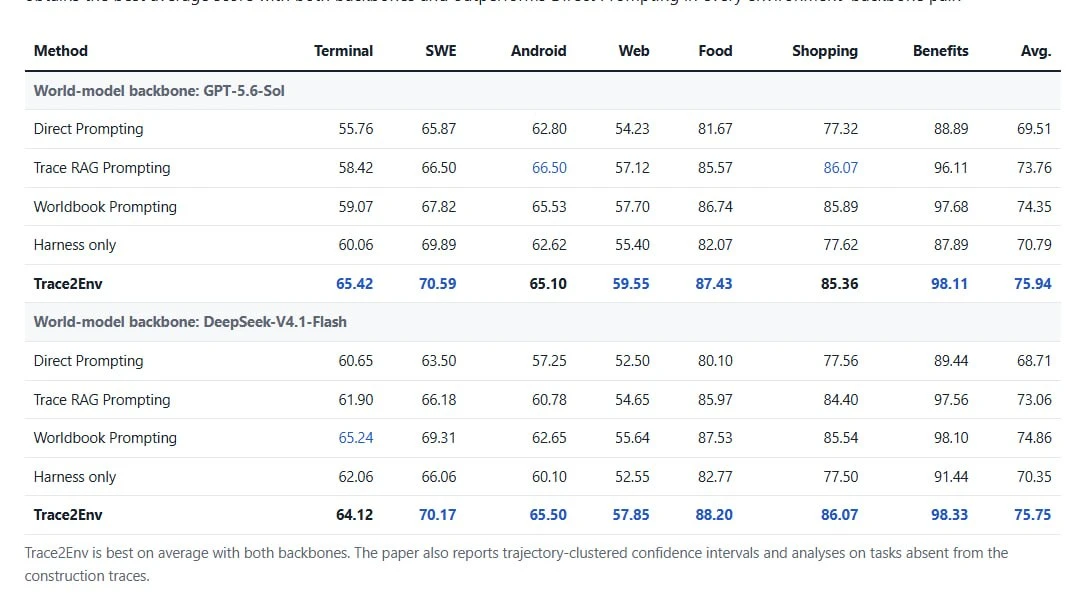Click the bold 65.42 Trace2Env Terminal score
Image resolution: width=1081 pixels, height=610 pixels.
354,283
